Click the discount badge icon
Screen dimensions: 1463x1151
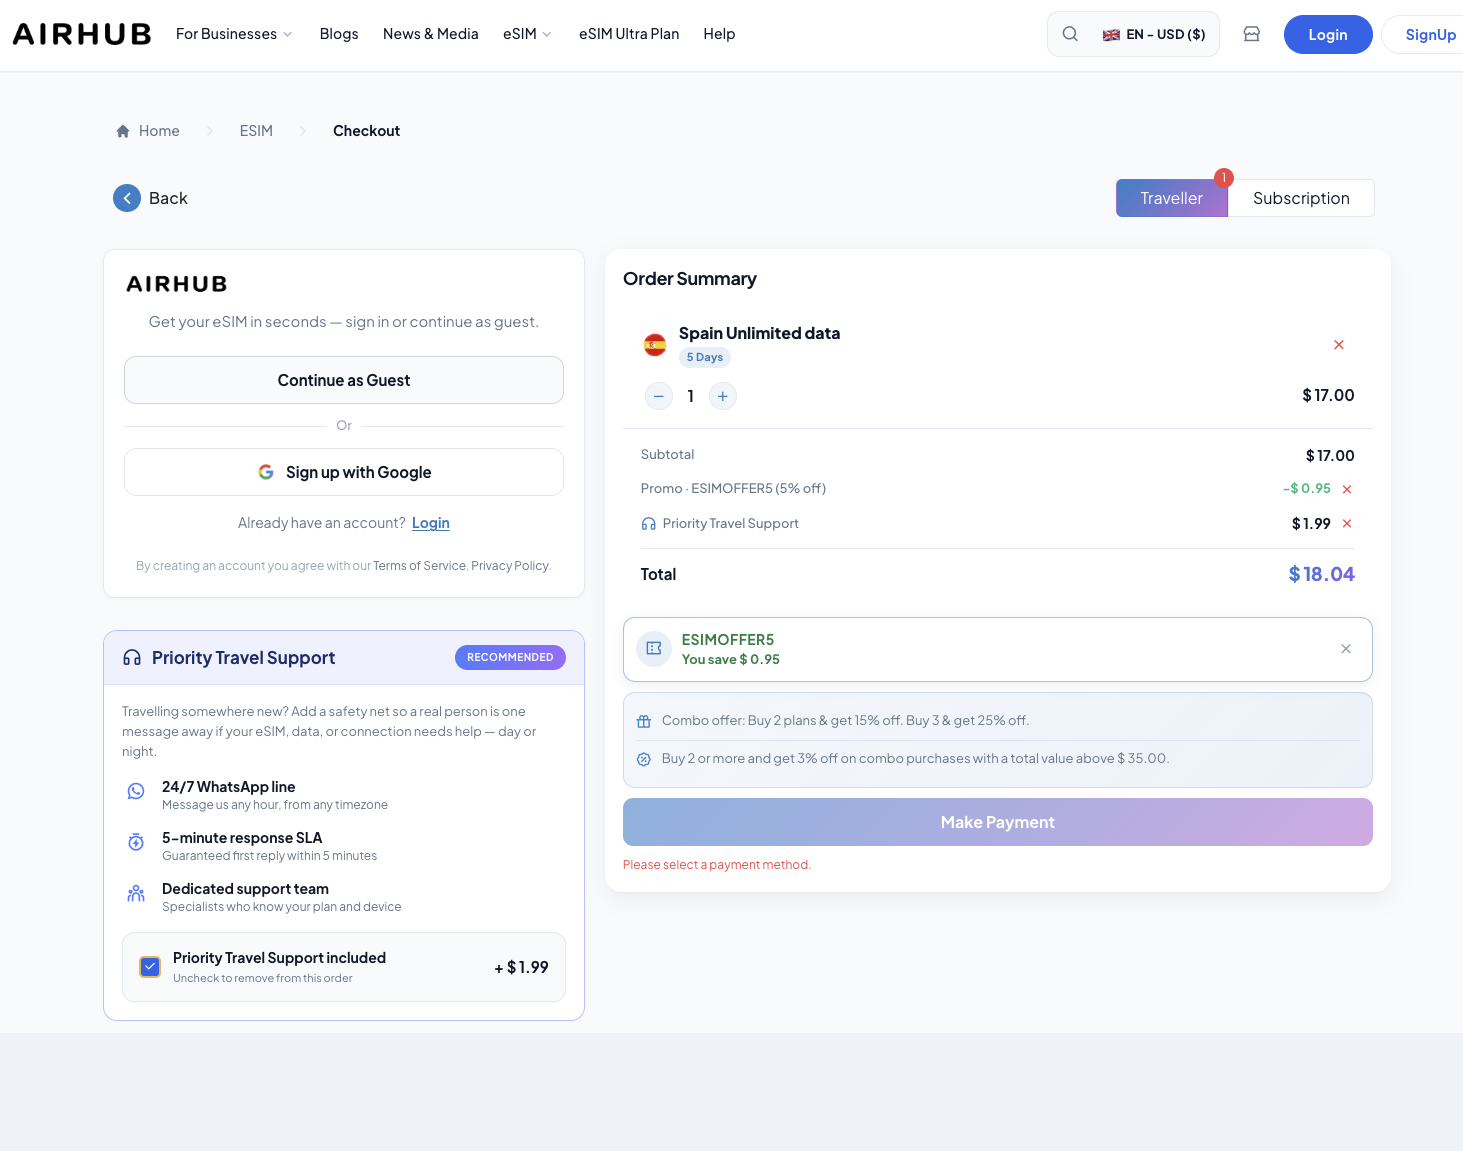click(644, 759)
